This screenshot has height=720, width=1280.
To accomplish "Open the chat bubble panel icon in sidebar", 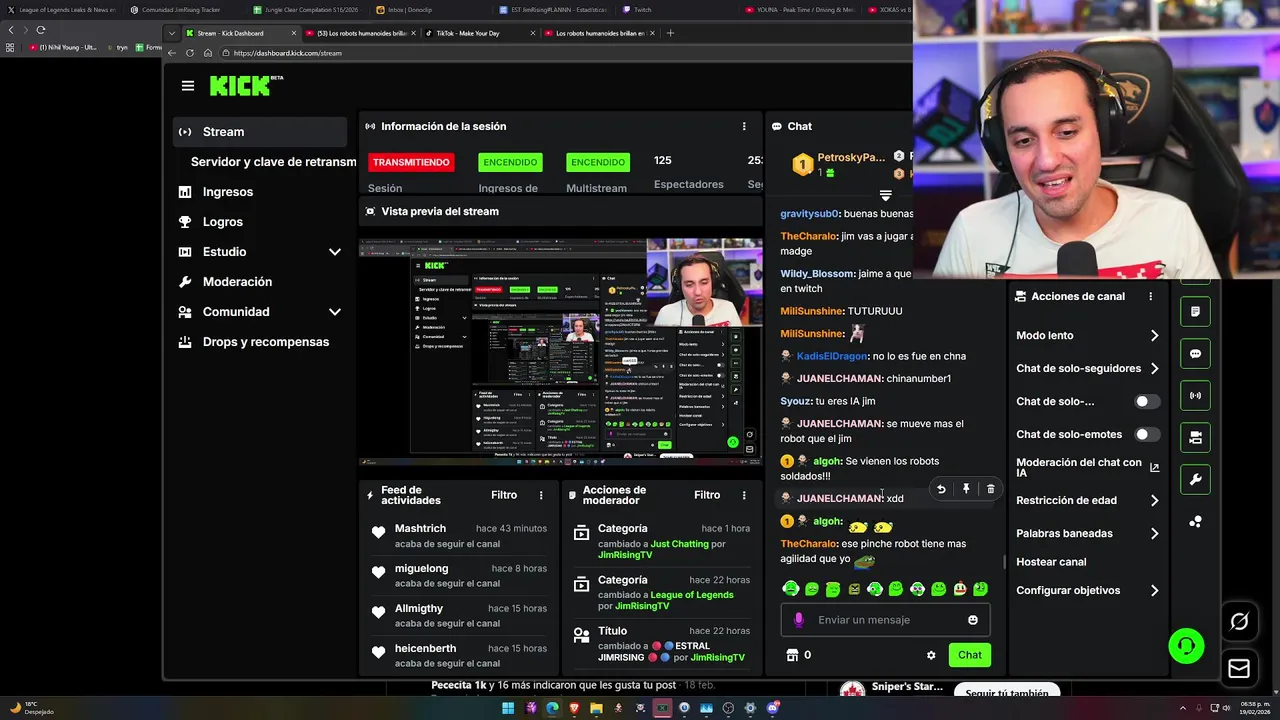I will (x=1195, y=354).
